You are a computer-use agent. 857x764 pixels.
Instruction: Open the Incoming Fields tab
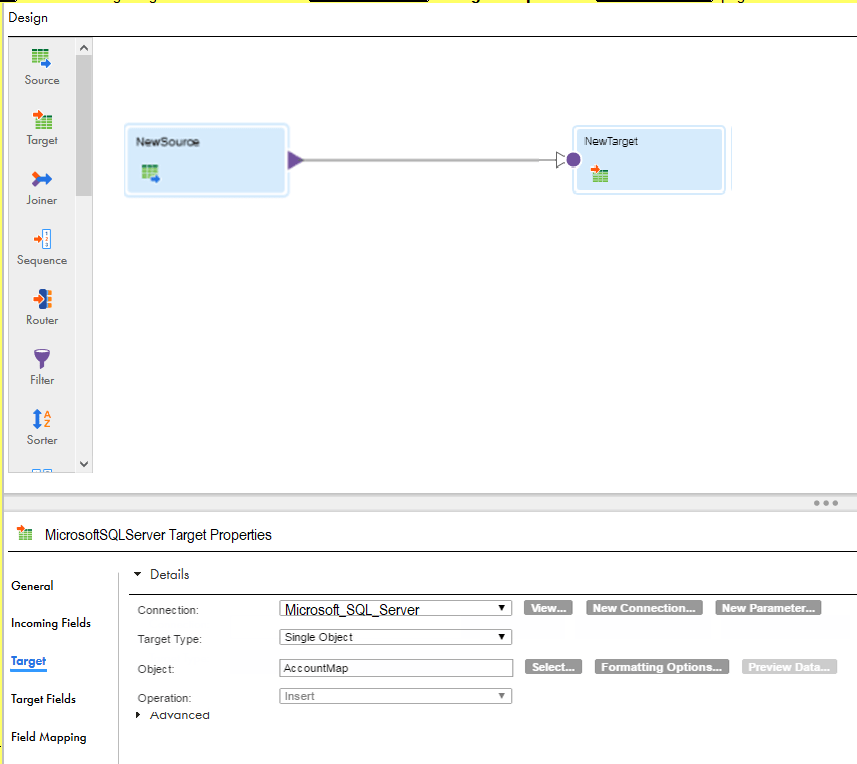(x=50, y=623)
